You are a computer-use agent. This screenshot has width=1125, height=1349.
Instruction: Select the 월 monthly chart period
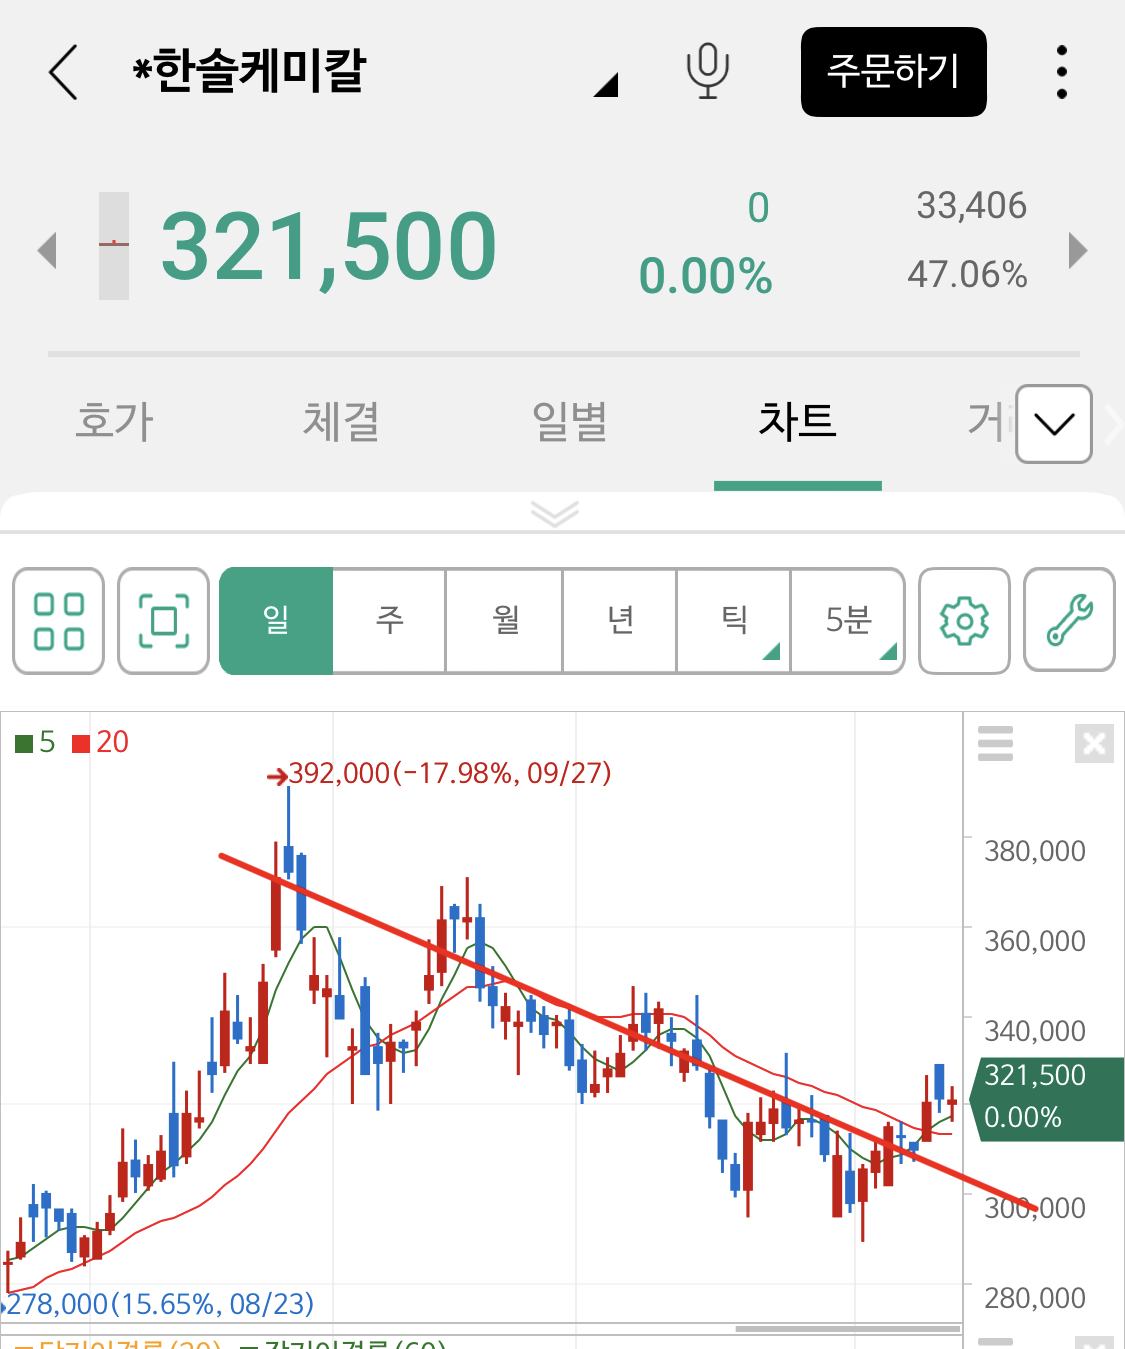pos(505,621)
